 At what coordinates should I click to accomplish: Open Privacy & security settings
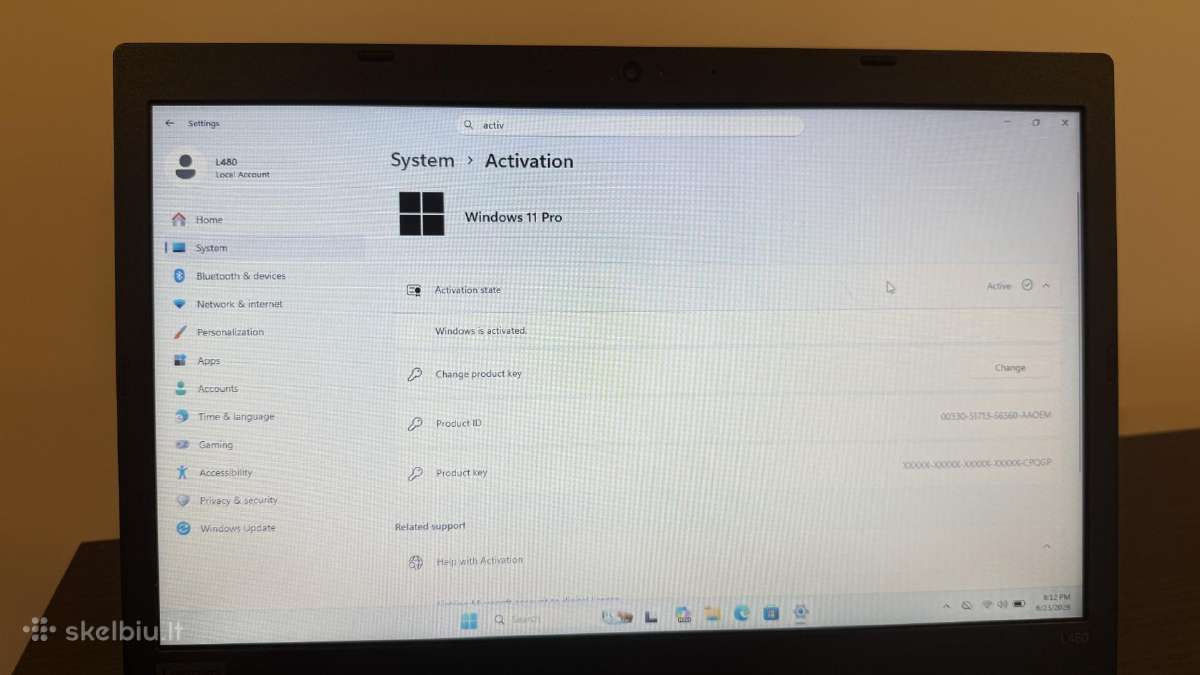[238, 500]
